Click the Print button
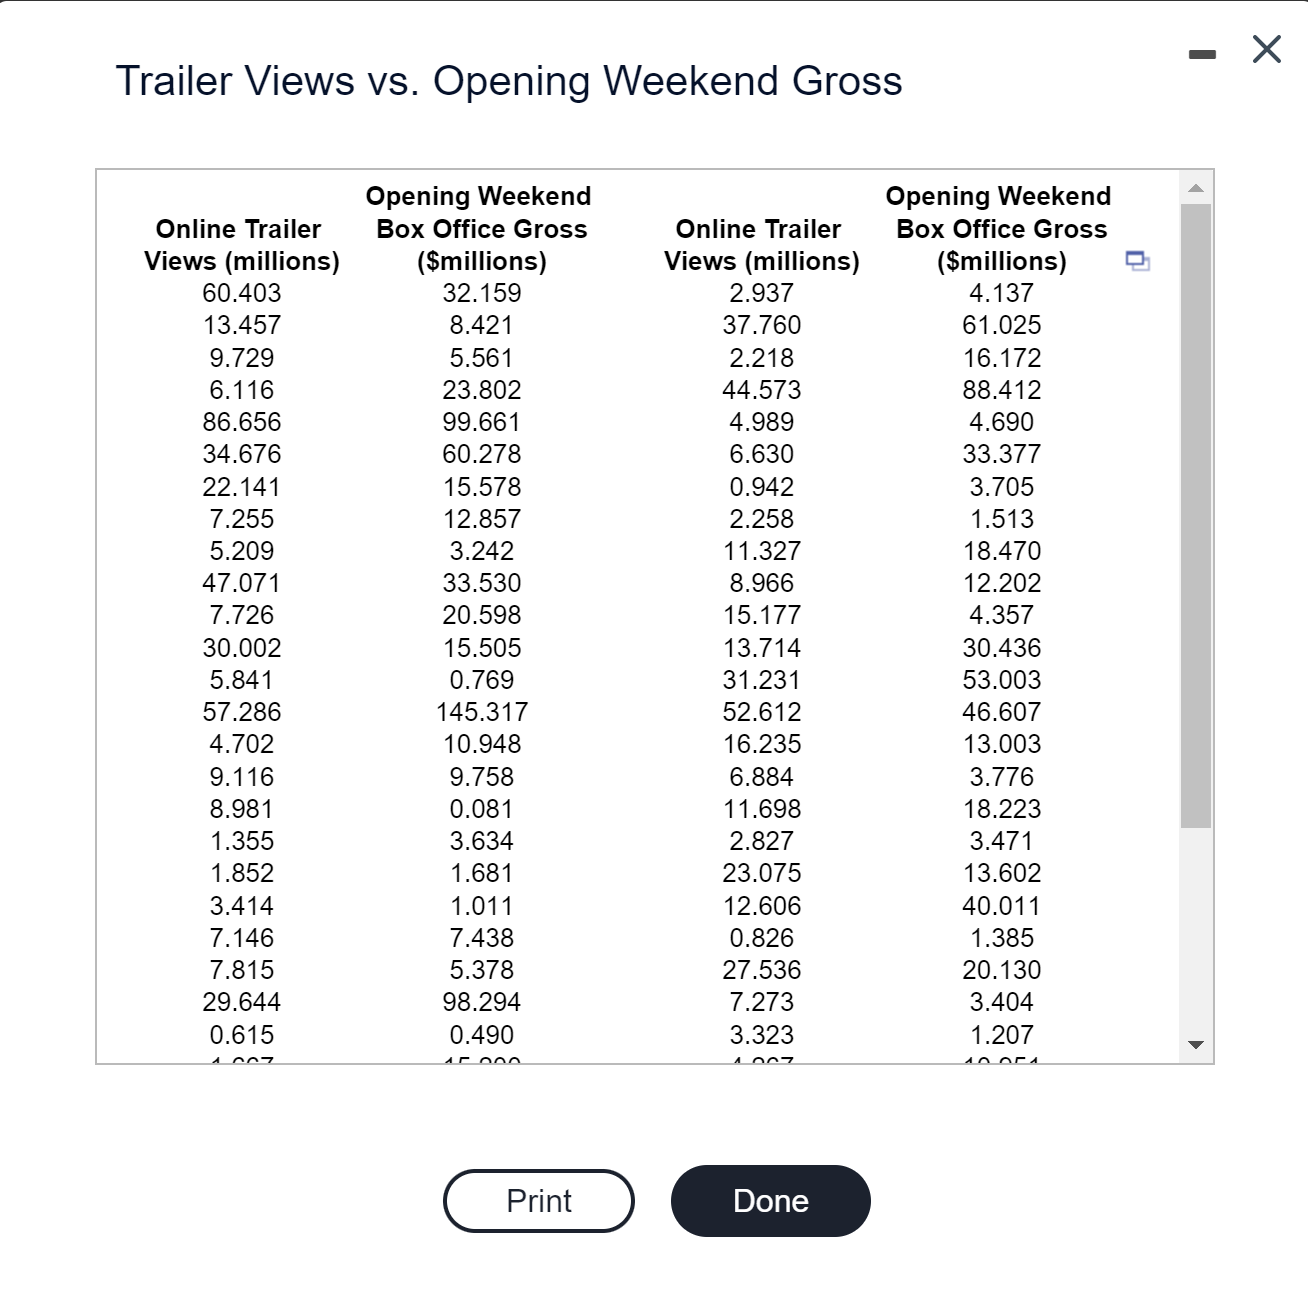Image resolution: width=1308 pixels, height=1305 pixels. pyautogui.click(x=538, y=1200)
